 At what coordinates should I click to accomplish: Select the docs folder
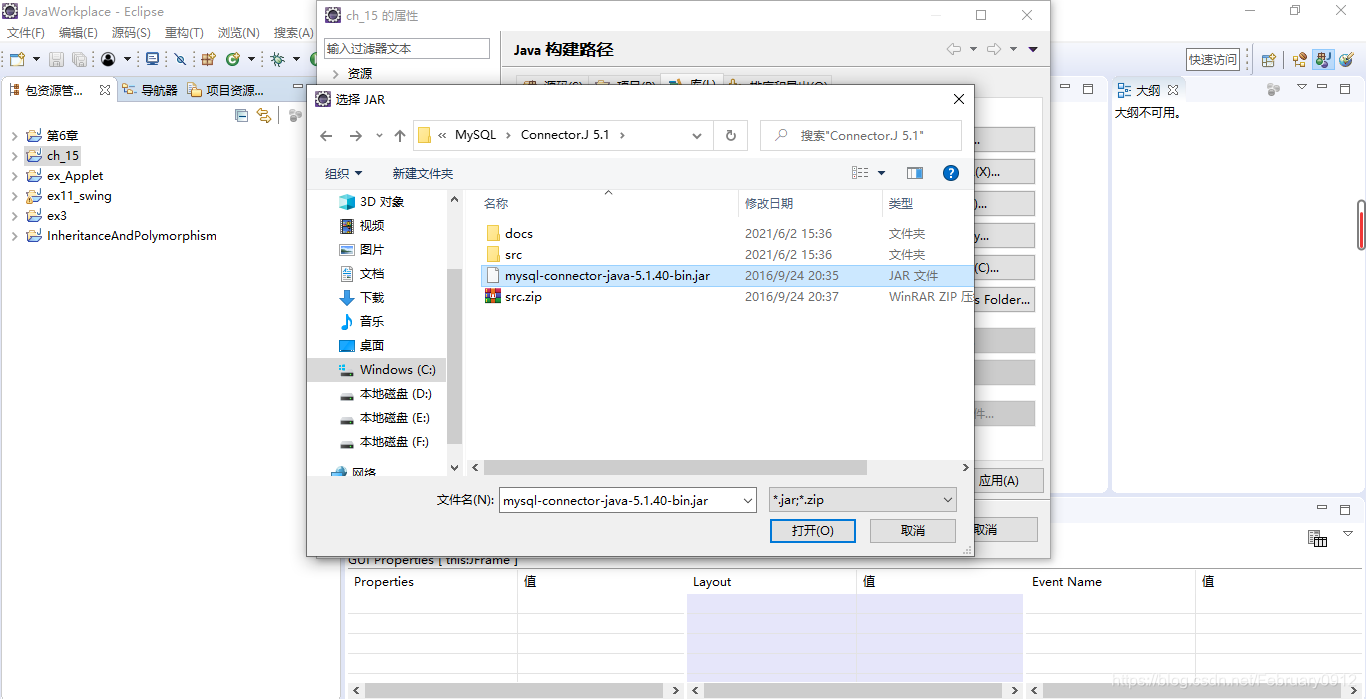(x=726, y=233)
